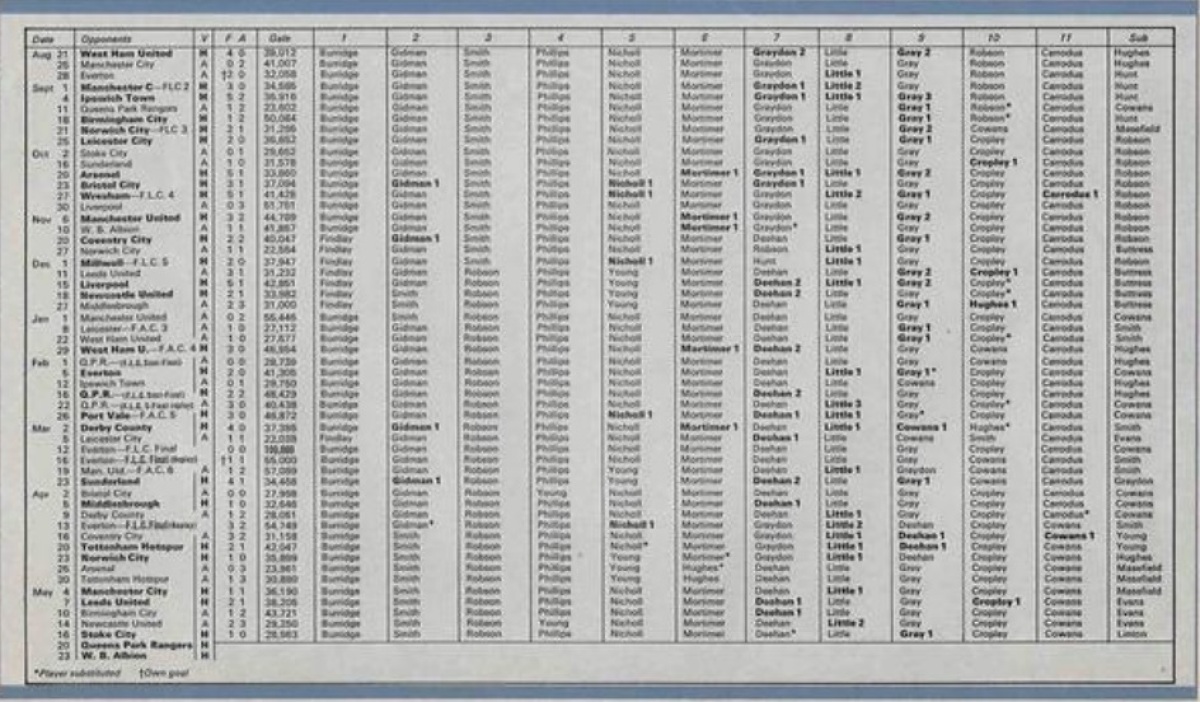Click the Date column header

[44, 38]
